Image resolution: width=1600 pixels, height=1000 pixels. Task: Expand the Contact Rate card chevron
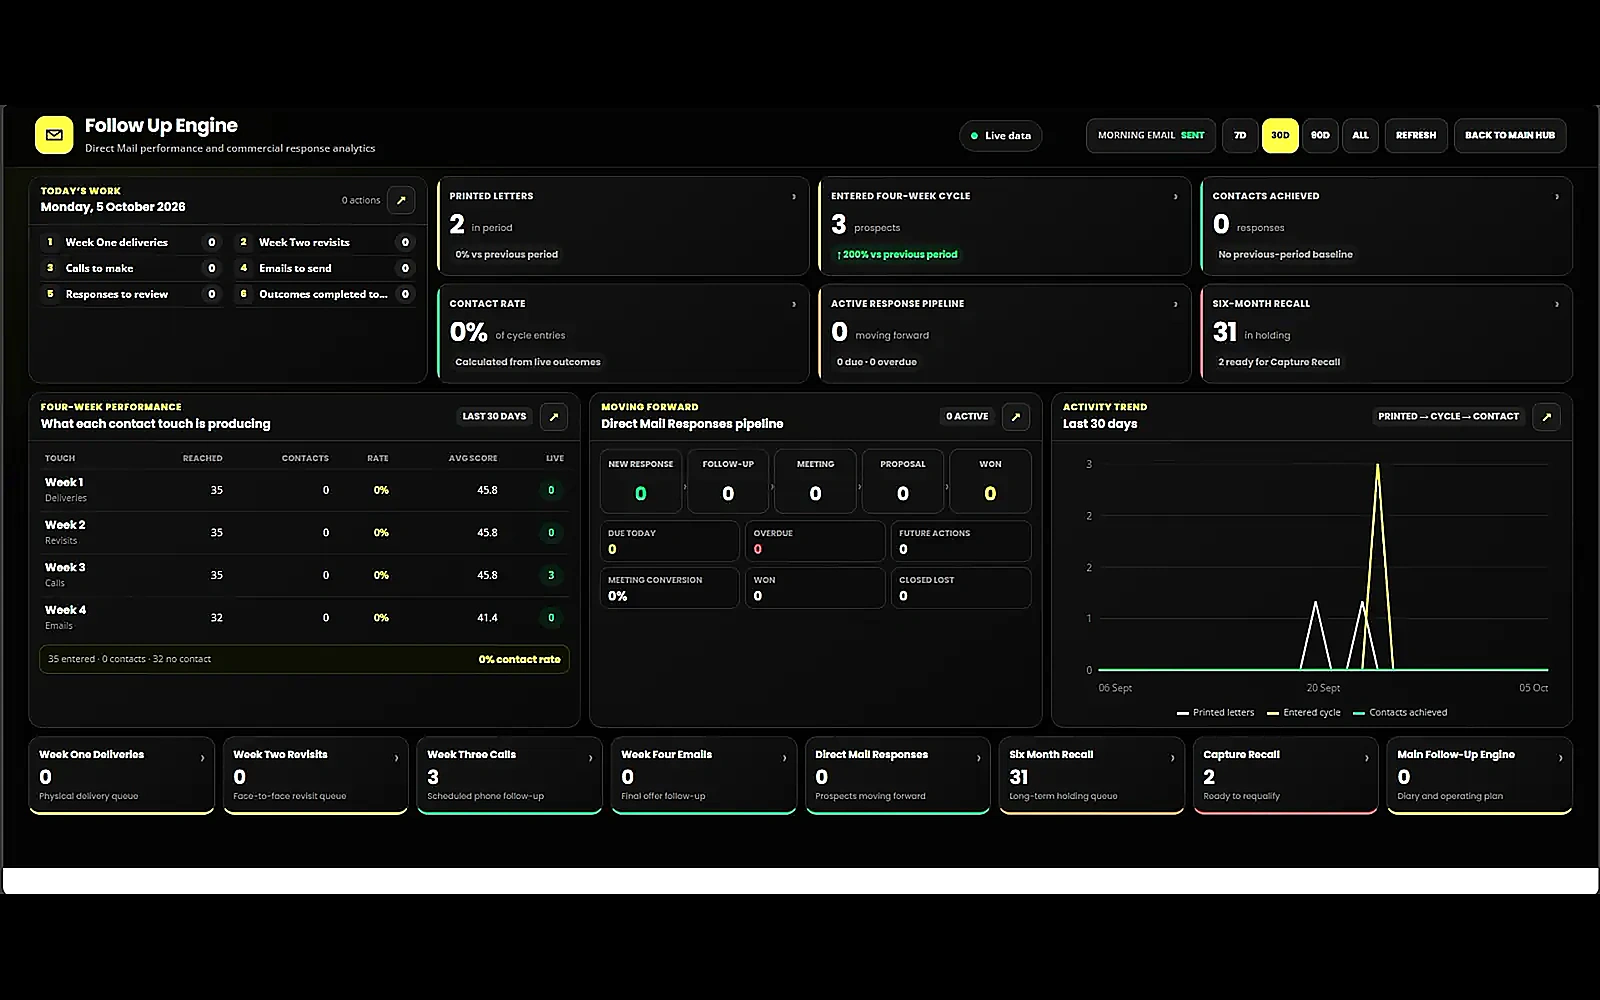pos(794,304)
